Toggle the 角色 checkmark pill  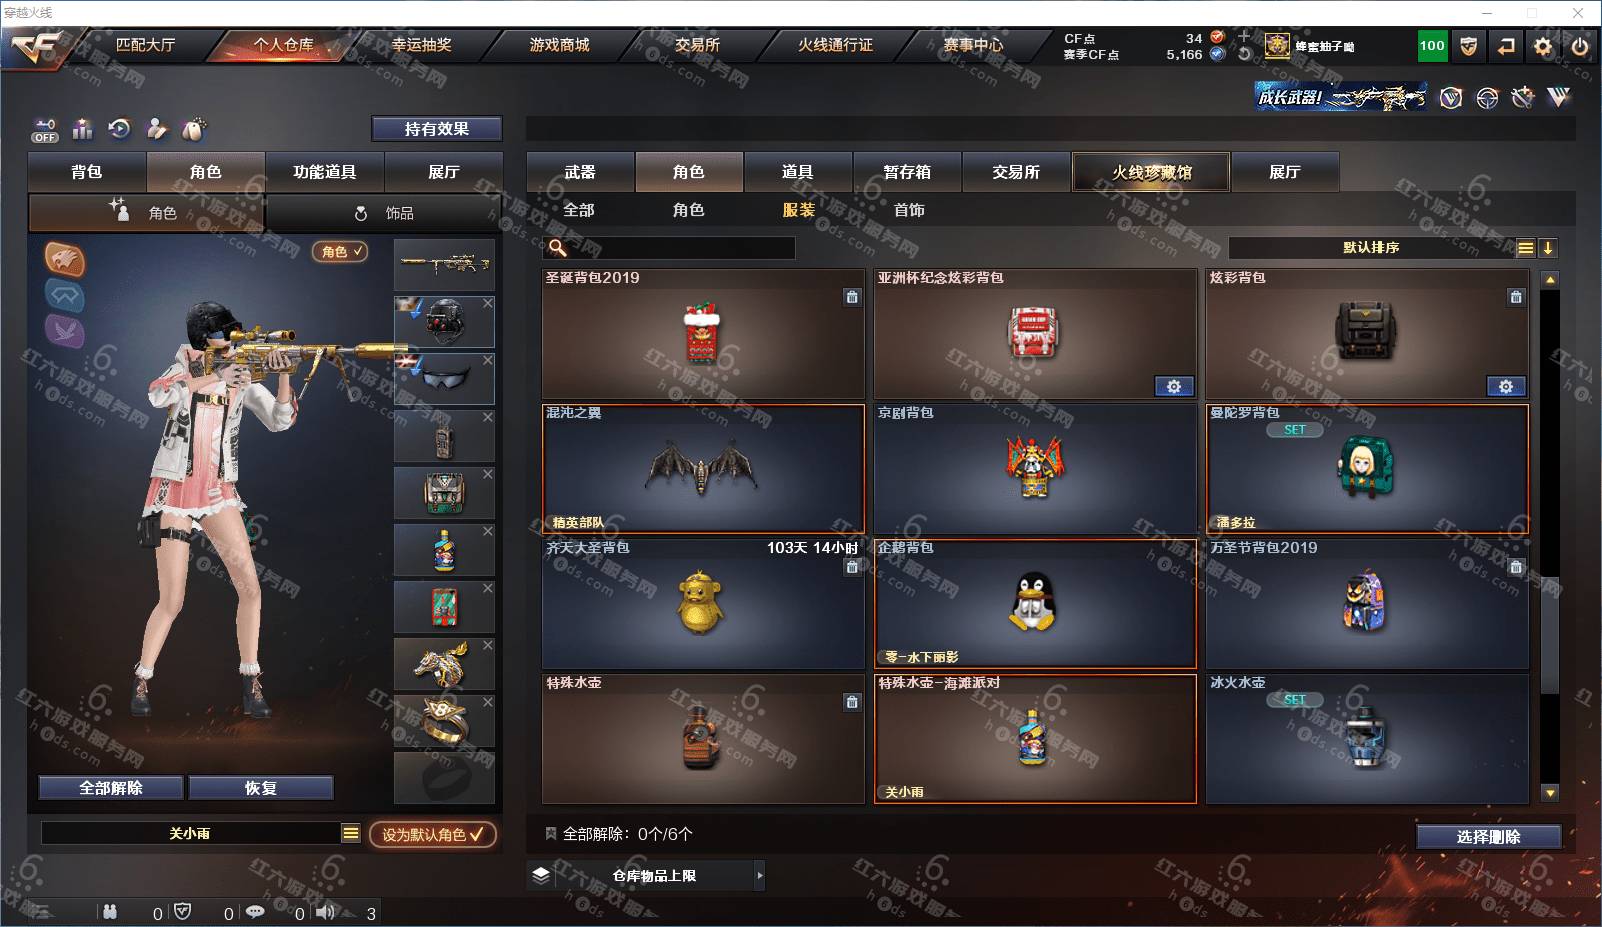(340, 251)
